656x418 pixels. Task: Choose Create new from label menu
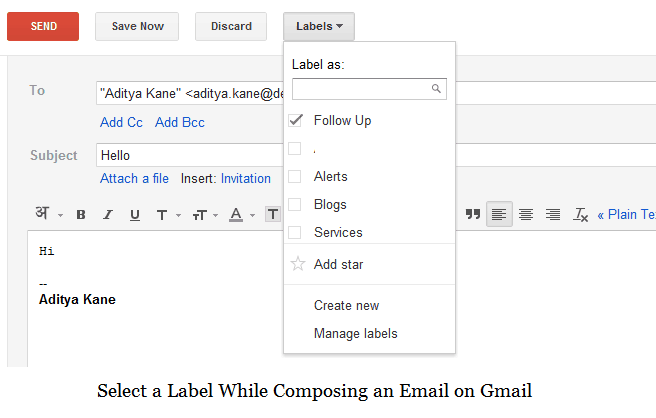click(x=346, y=306)
